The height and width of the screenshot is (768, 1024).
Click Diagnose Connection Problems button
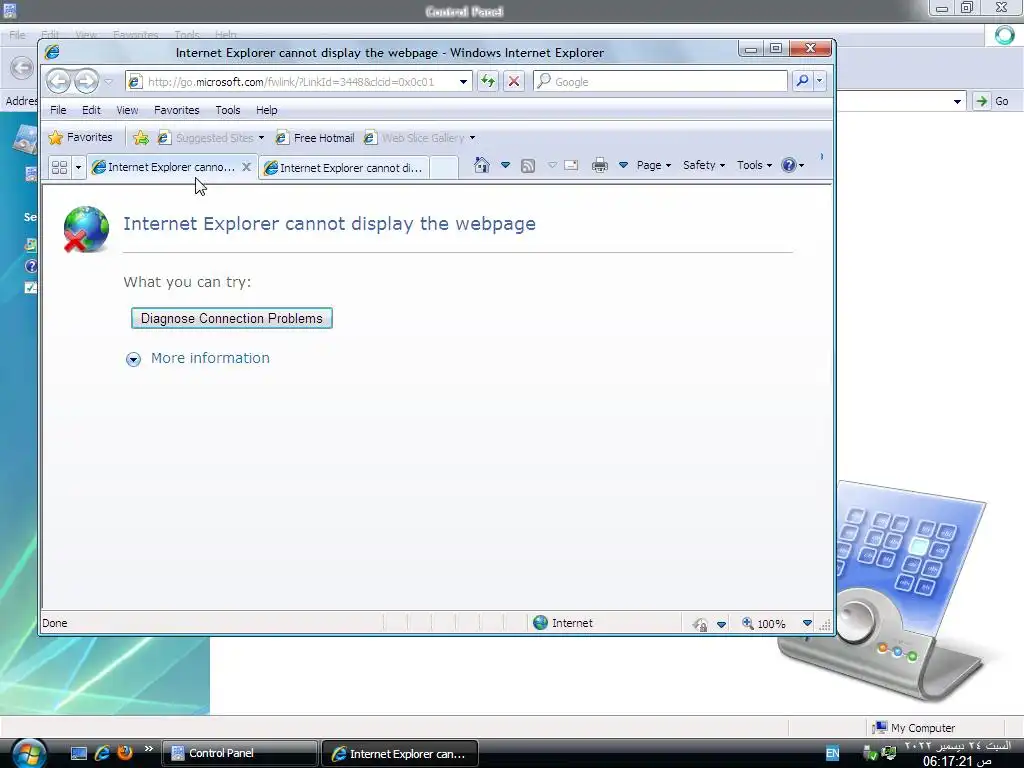(x=232, y=318)
